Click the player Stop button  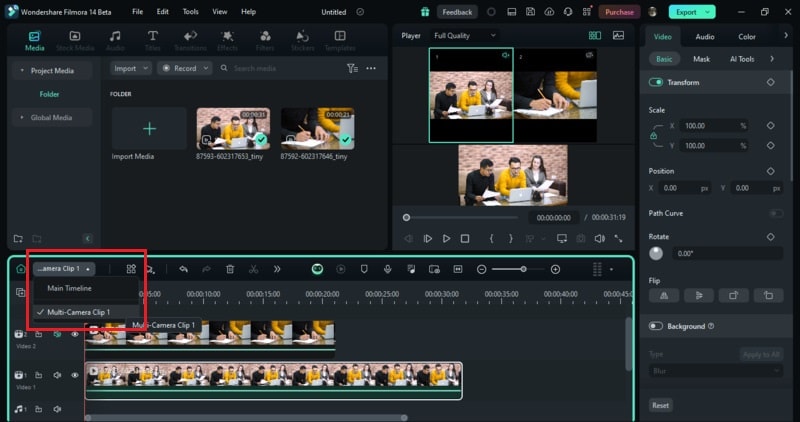tap(465, 239)
